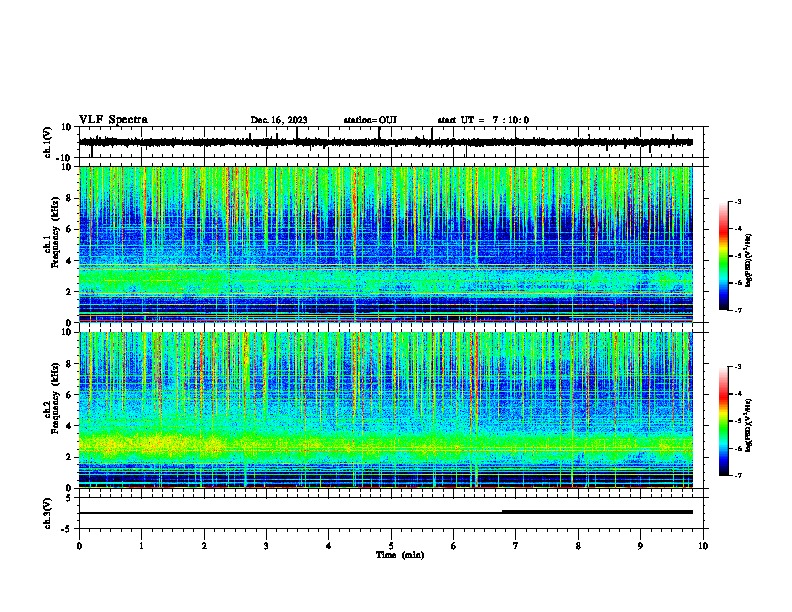Screen dimensions: 792x612
Task: Click the ch.1 spectrogram plot
Action: click(x=391, y=244)
